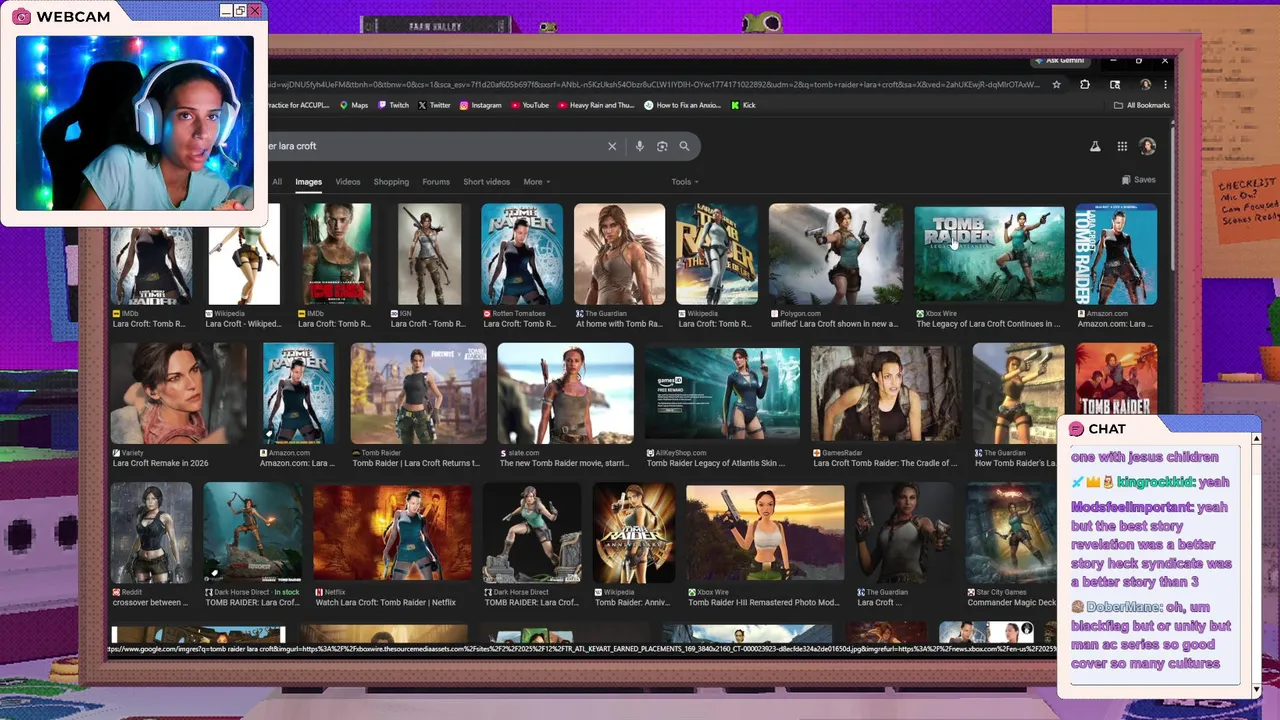Click the magnifying glass search icon
Image resolution: width=1280 pixels, height=720 pixels.
pyautogui.click(x=684, y=146)
